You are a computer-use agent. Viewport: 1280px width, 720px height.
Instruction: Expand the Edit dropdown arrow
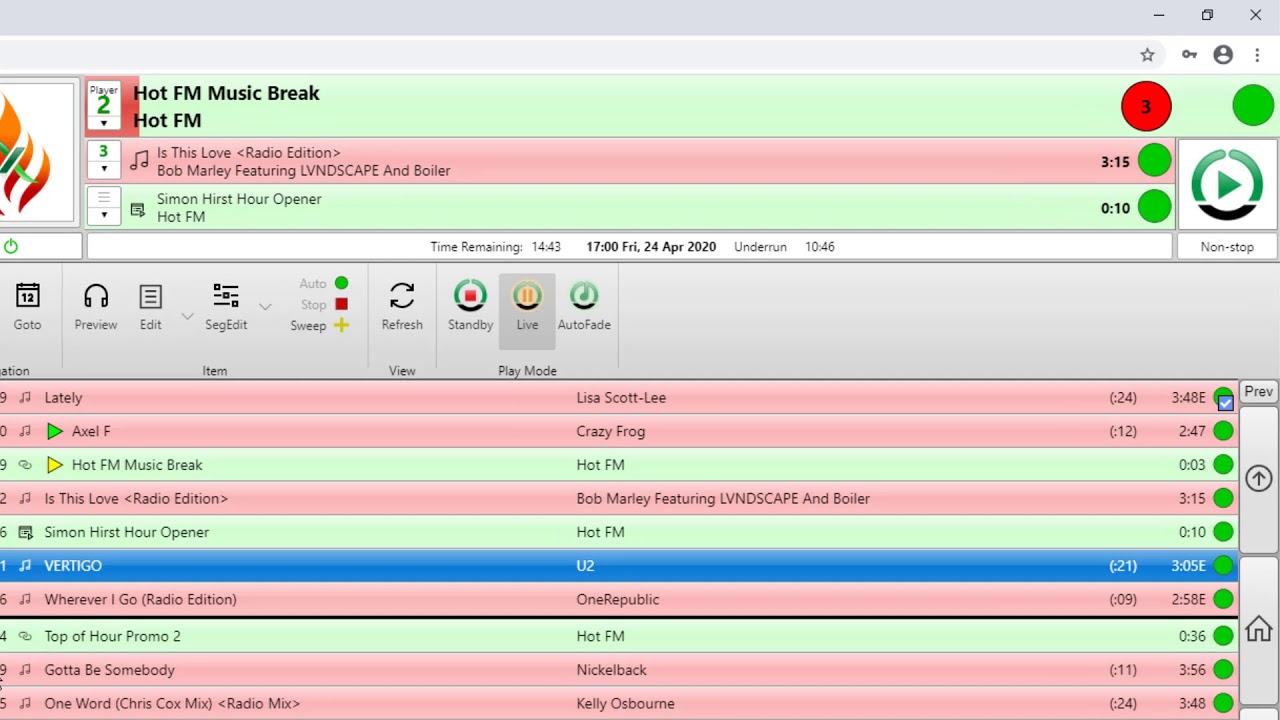pos(187,316)
